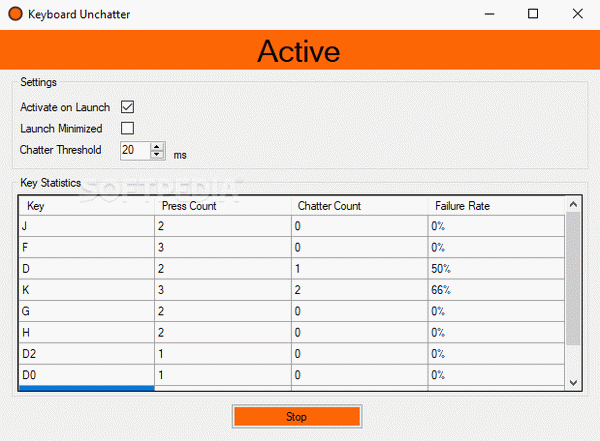Increase Chatter Threshold with the up arrow

pyautogui.click(x=157, y=147)
